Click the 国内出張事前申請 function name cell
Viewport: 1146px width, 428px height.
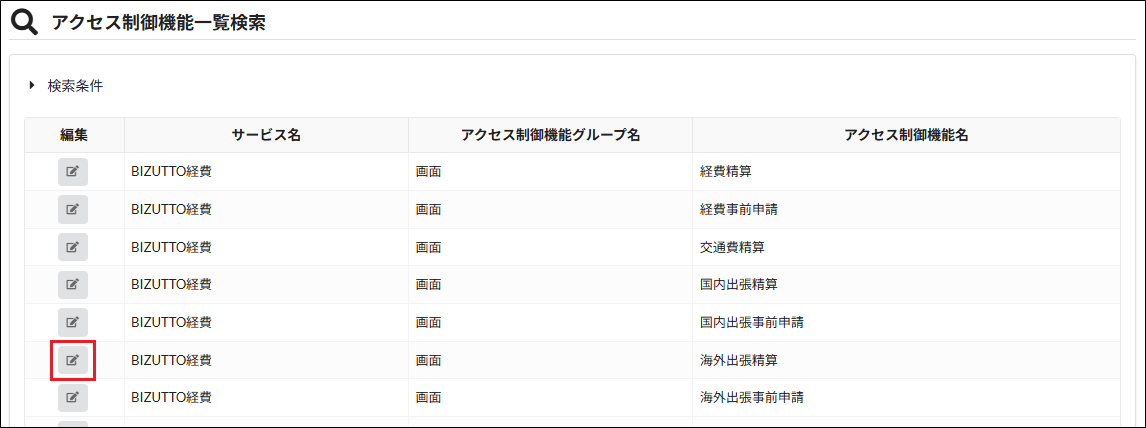(x=752, y=322)
